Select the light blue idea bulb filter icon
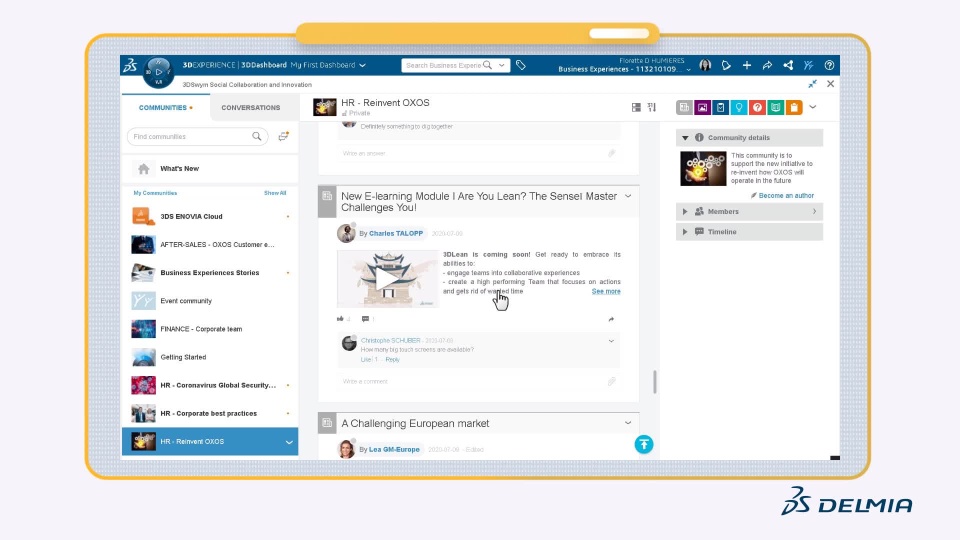 tap(739, 107)
